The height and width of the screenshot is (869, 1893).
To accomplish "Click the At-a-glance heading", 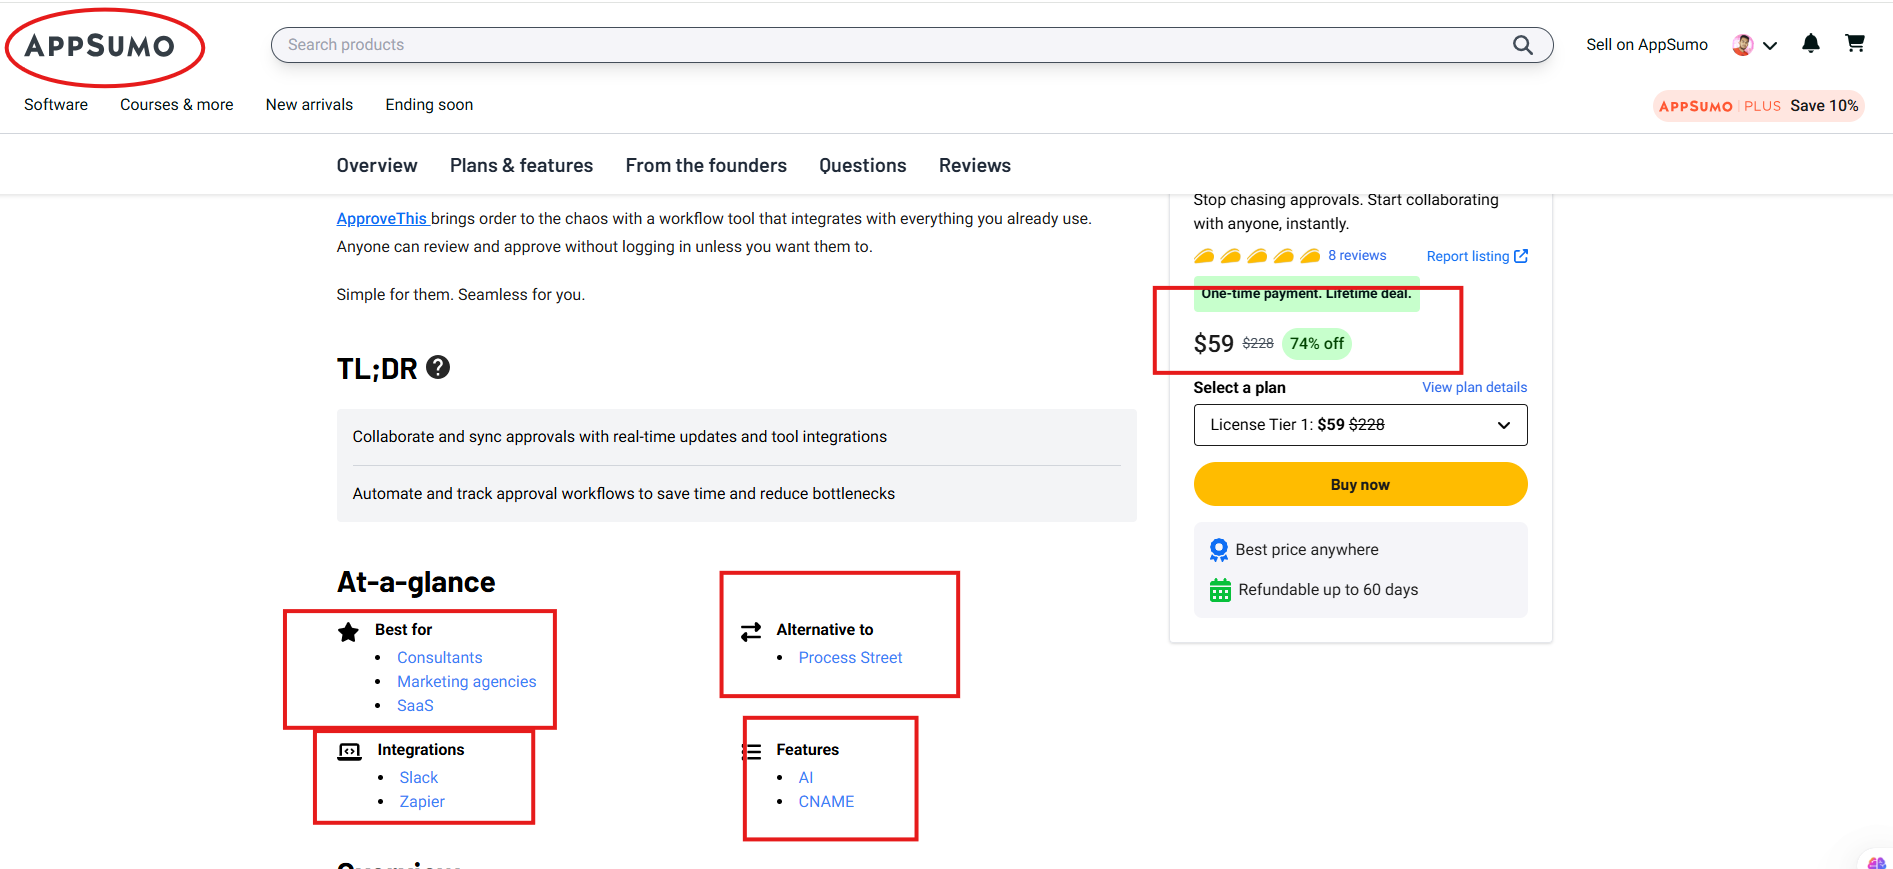I will click(416, 582).
